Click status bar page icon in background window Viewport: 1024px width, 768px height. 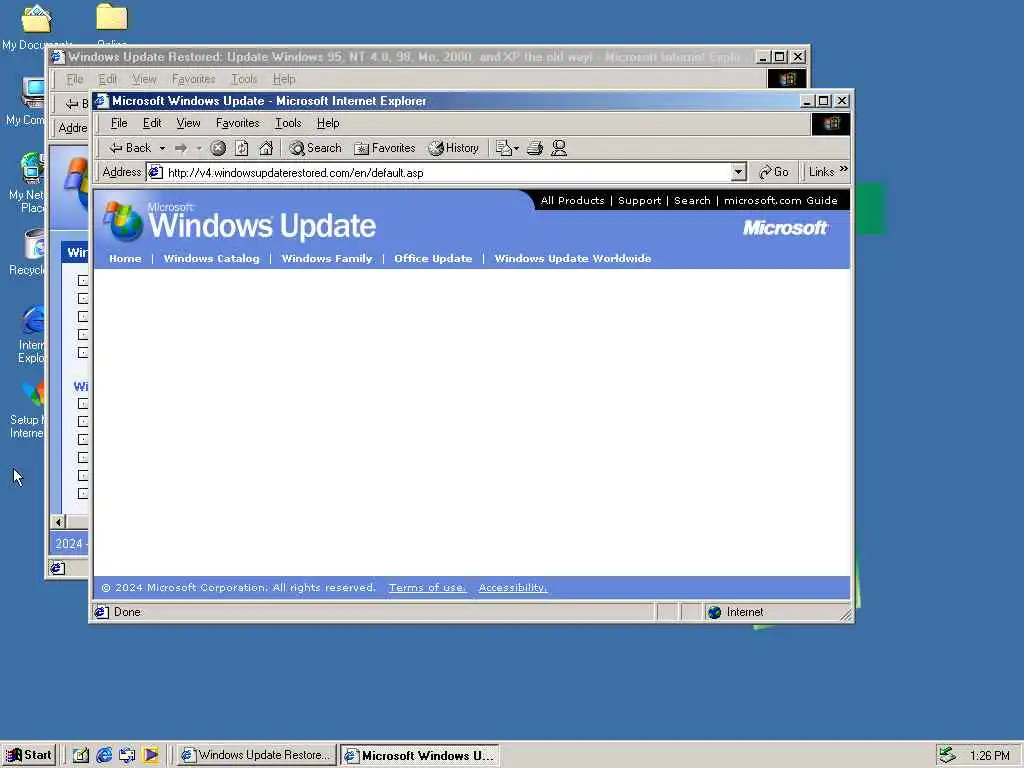point(57,568)
